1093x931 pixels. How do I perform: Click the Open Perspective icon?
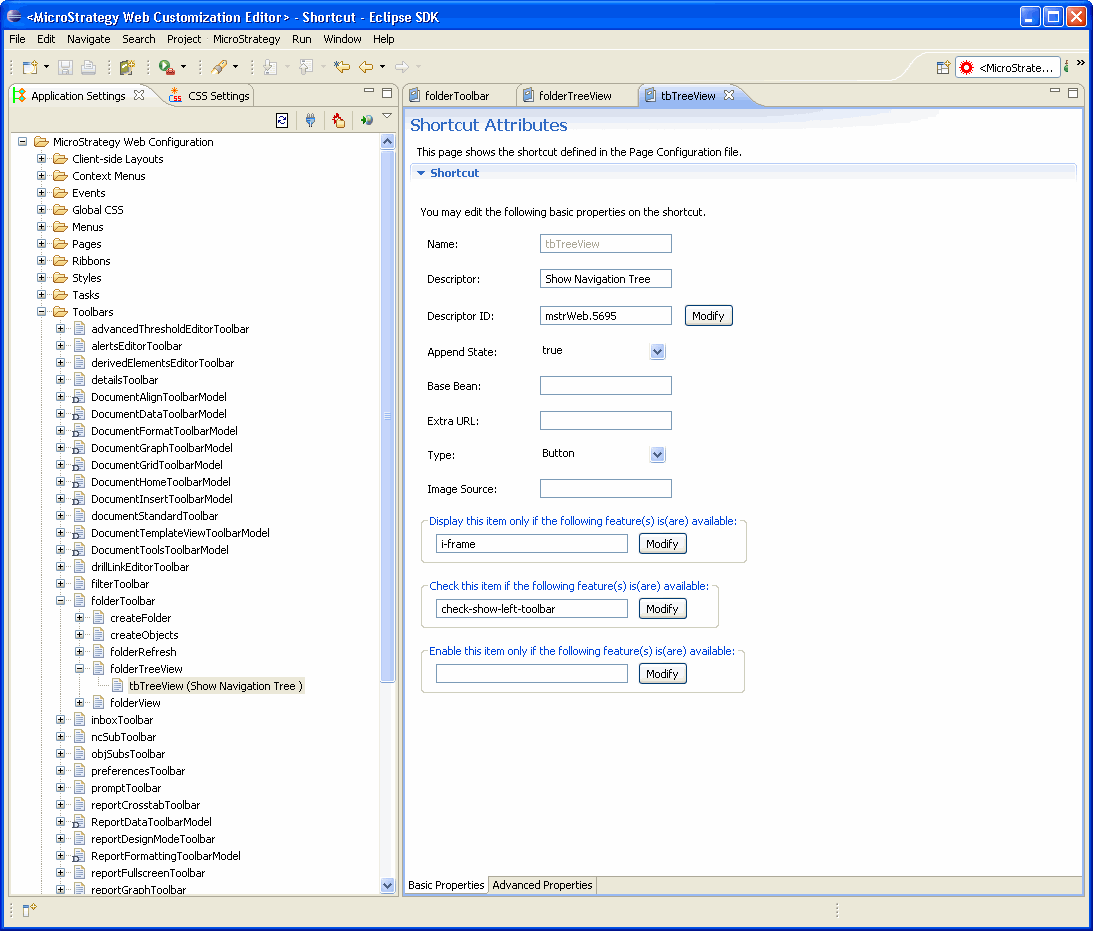click(x=942, y=68)
